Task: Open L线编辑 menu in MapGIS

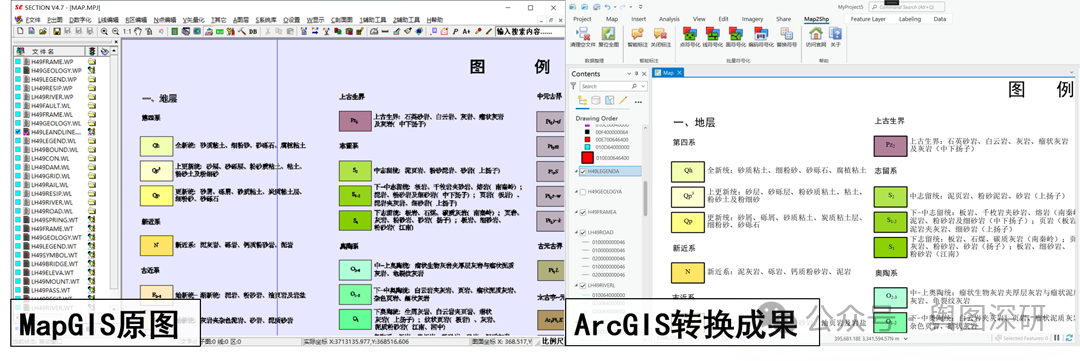Action: [x=108, y=20]
